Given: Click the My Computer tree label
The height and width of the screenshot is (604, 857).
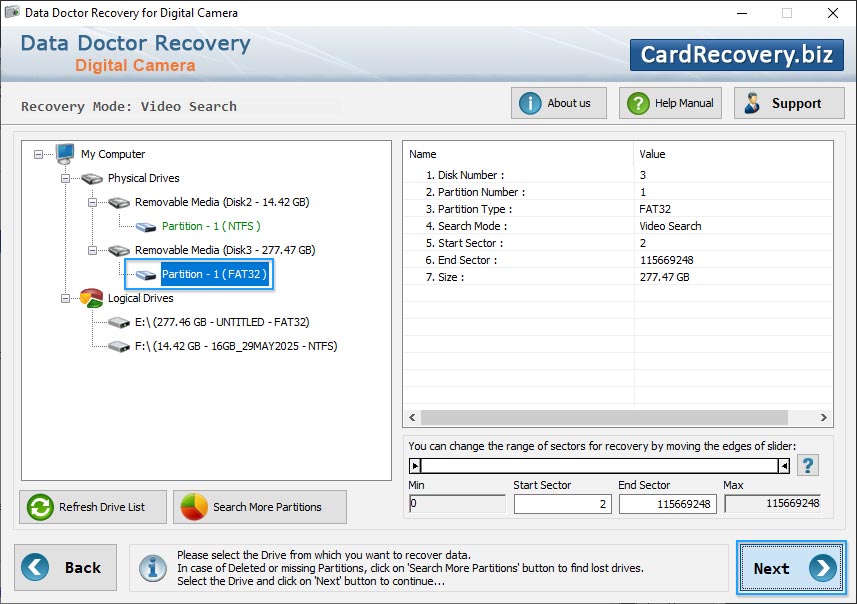Looking at the screenshot, I should pyautogui.click(x=113, y=154).
